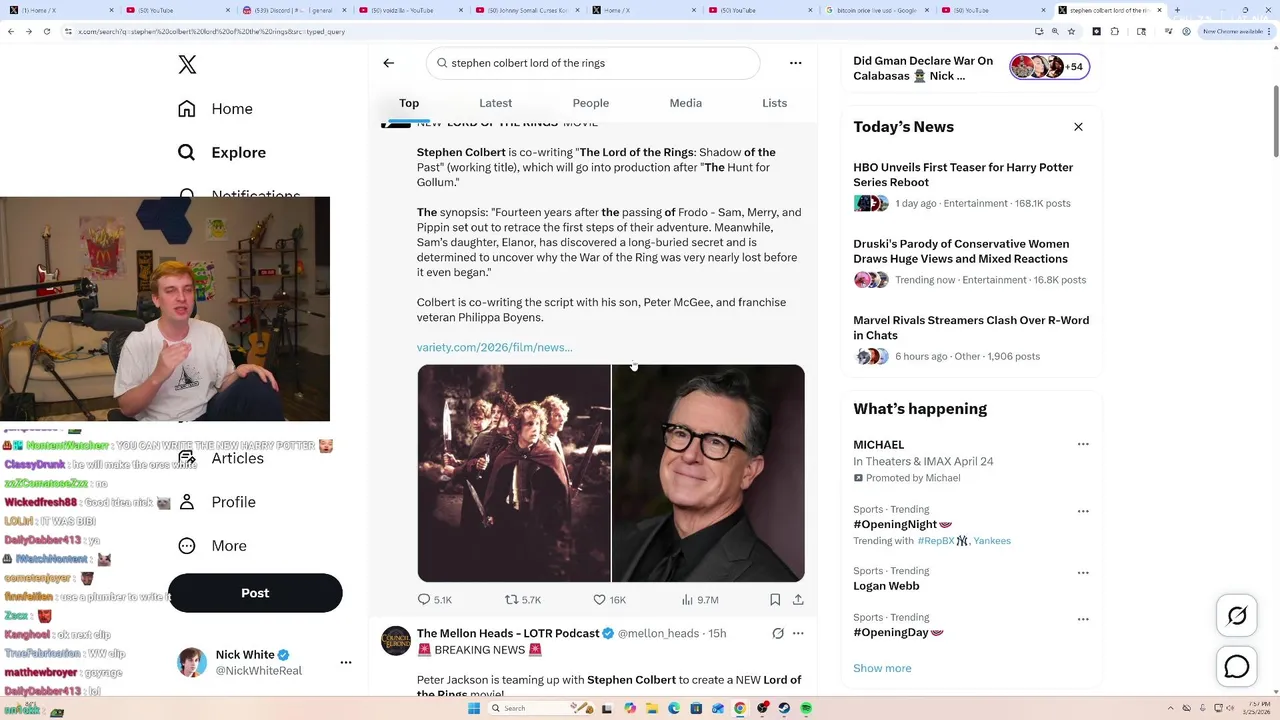Open more options on Mellon Heads post

[x=798, y=633]
